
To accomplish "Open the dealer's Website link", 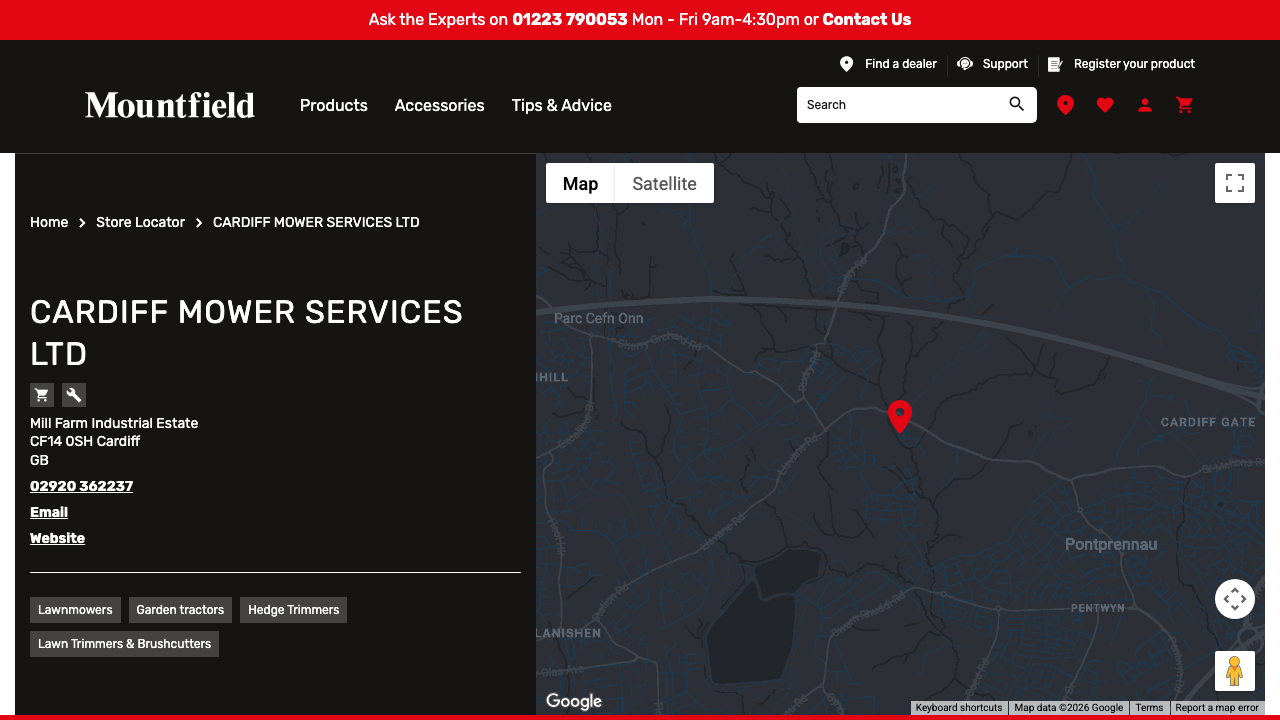I will [x=57, y=538].
